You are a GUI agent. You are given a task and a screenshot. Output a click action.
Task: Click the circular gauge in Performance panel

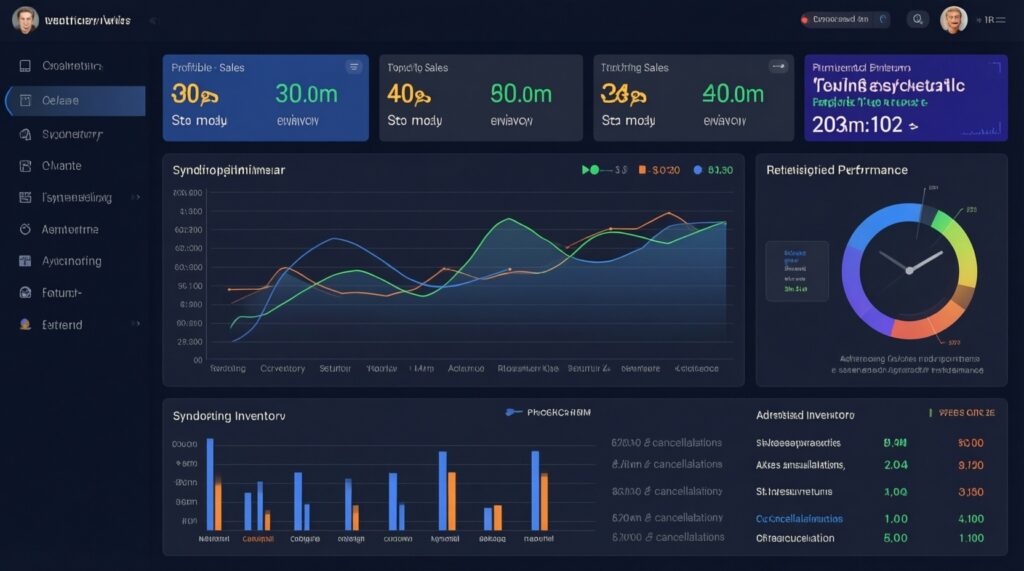coord(909,270)
